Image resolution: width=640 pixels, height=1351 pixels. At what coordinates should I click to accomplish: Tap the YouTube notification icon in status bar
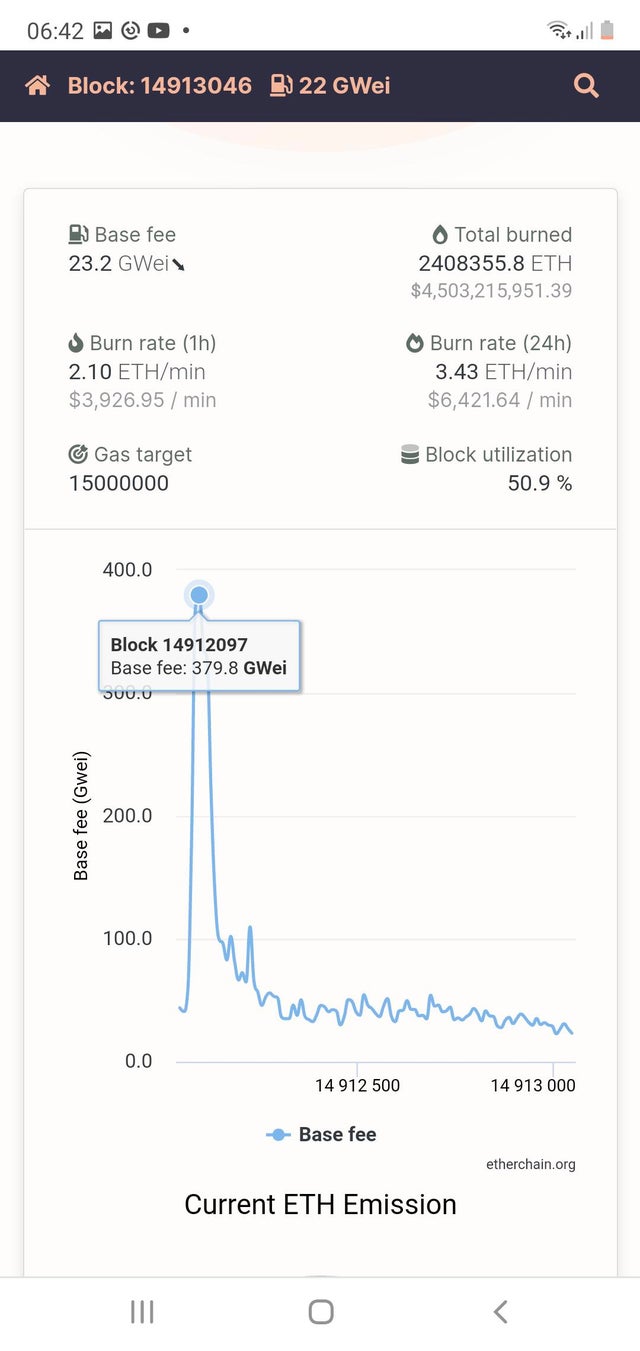[x=159, y=31]
